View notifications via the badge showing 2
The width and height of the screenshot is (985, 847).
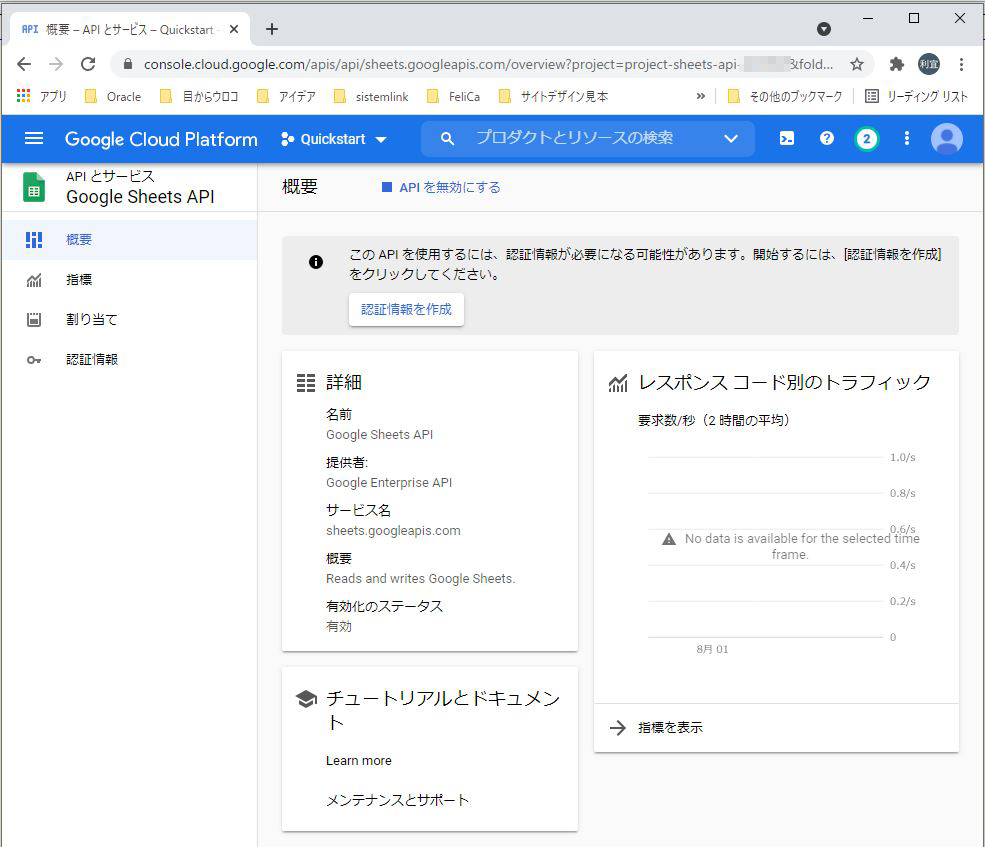point(866,139)
